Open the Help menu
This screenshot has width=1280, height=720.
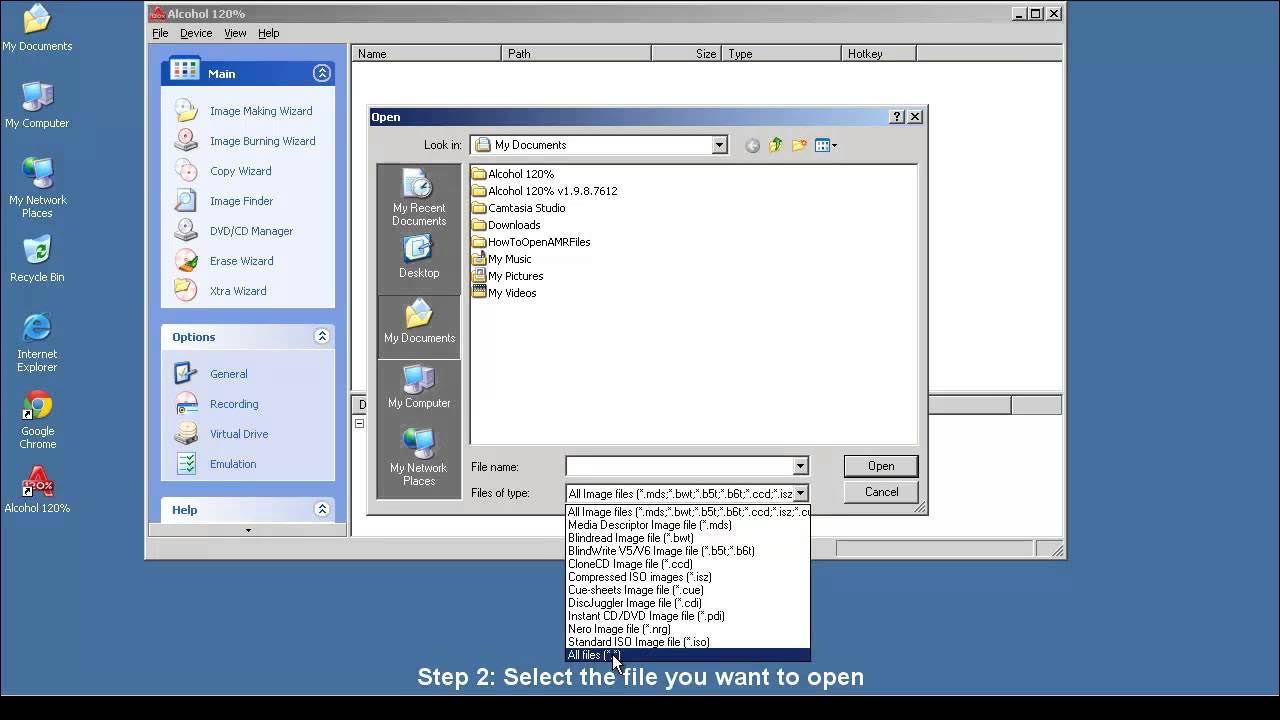(x=269, y=33)
